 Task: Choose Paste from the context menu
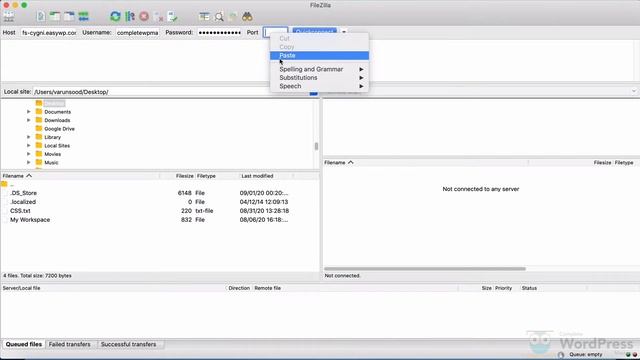(x=319, y=56)
